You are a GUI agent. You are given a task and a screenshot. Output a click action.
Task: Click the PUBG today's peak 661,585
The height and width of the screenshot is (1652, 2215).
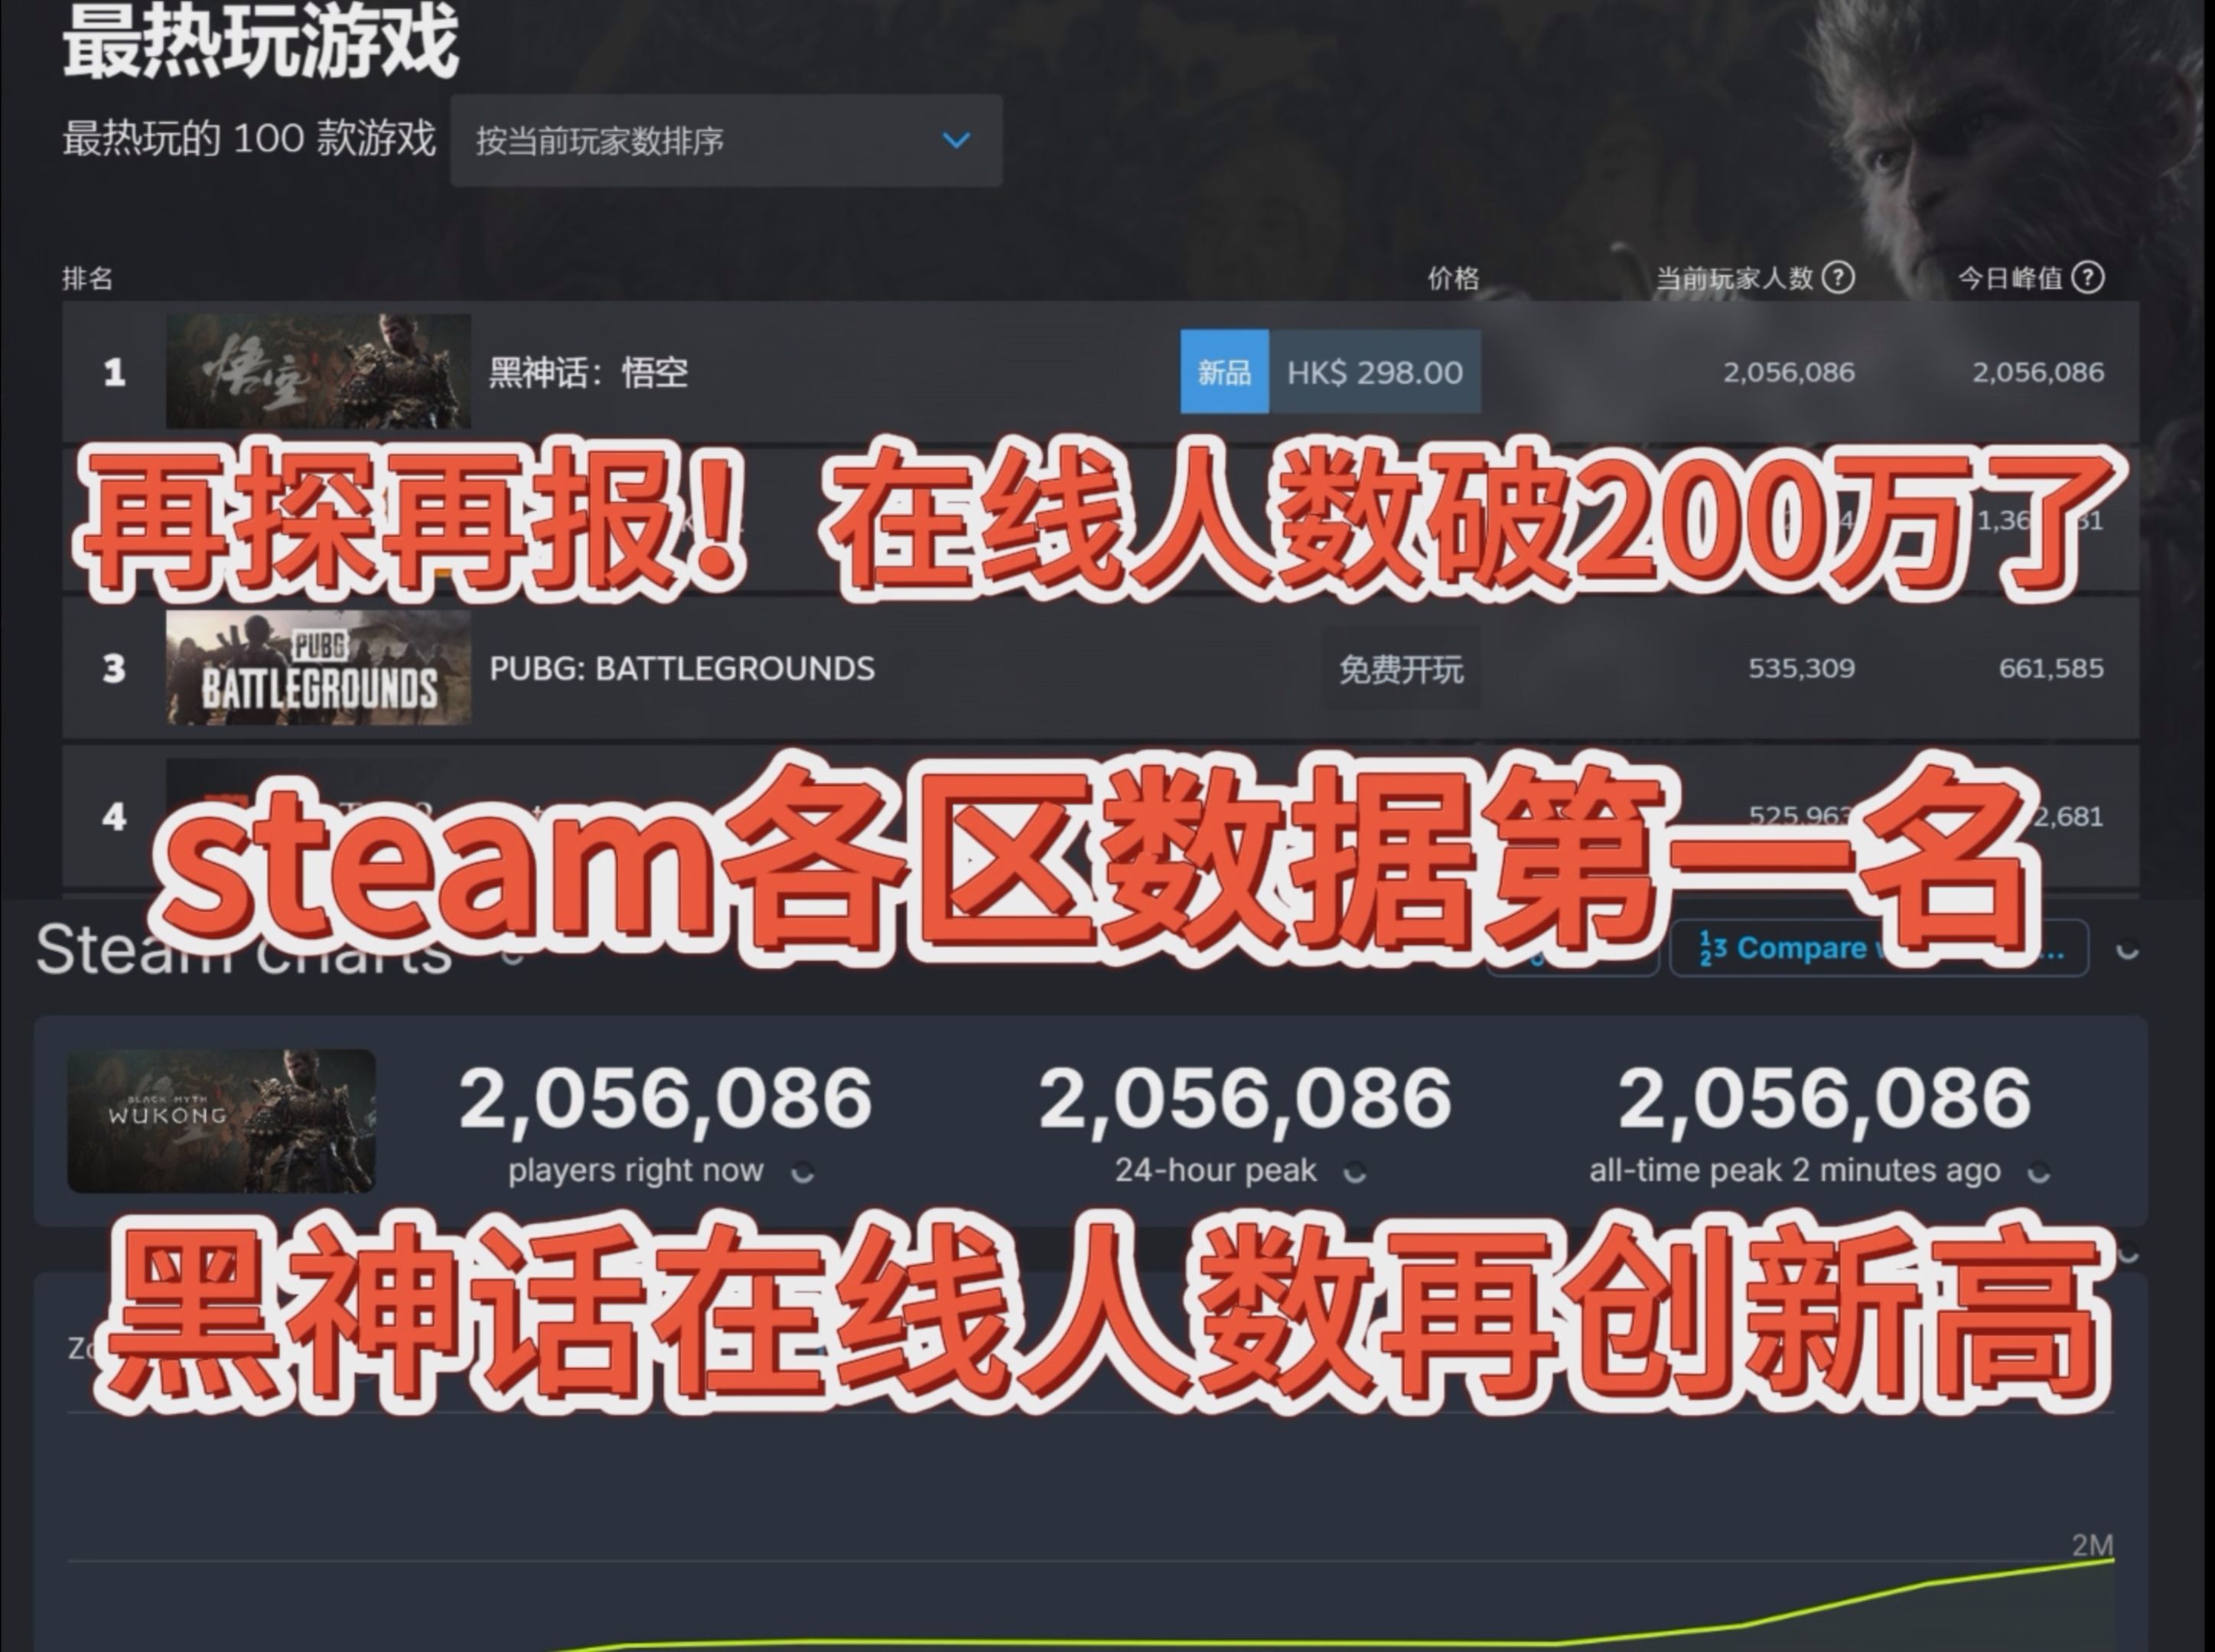2051,668
